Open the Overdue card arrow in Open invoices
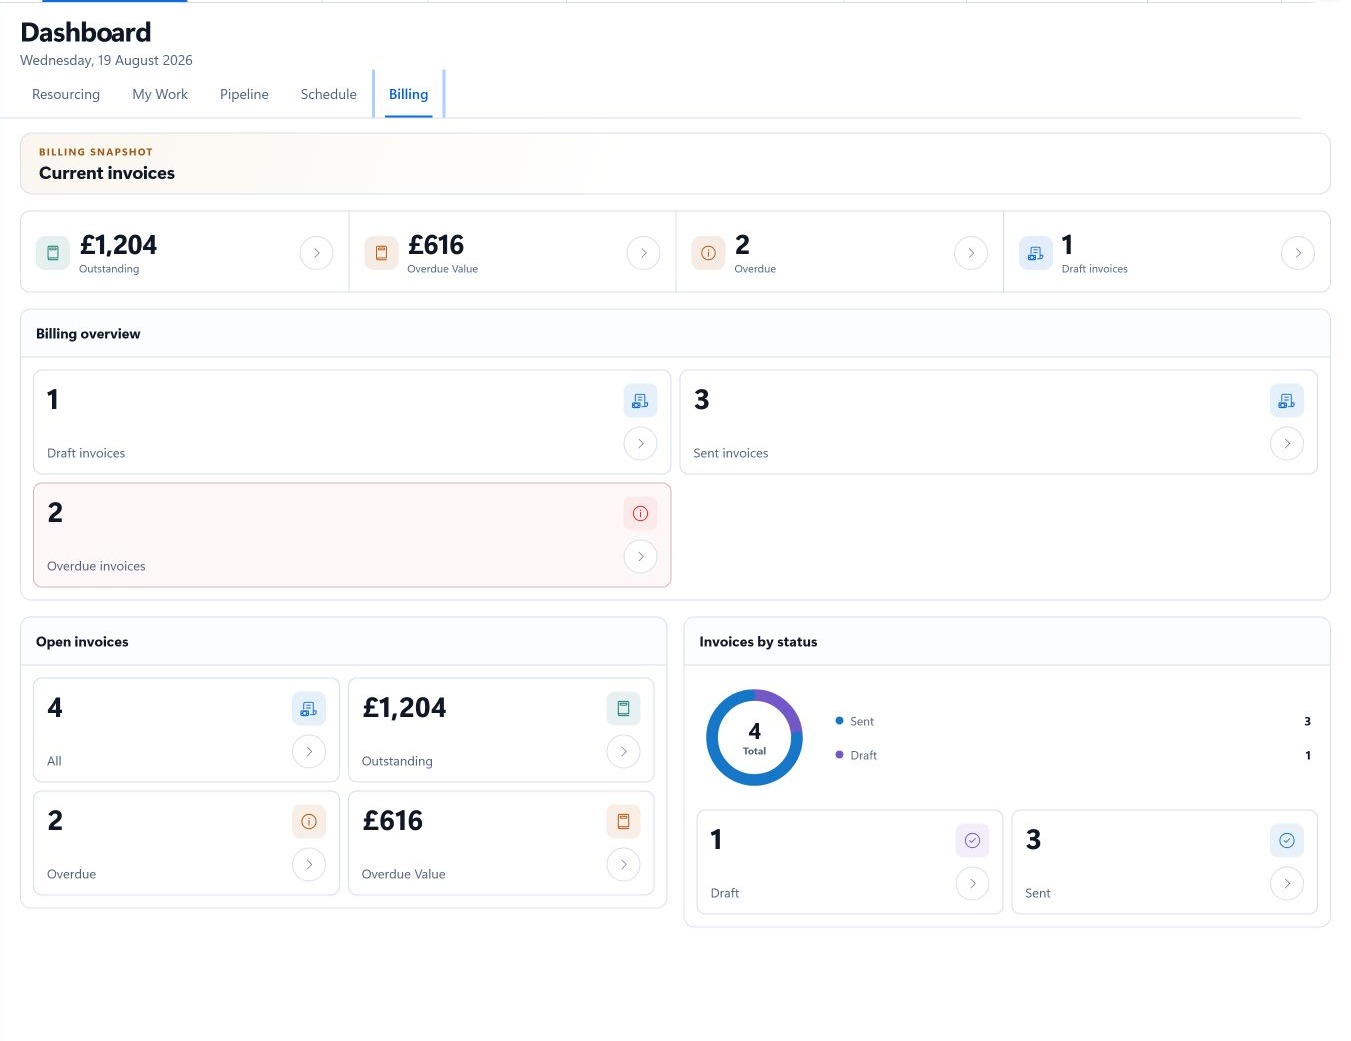 tap(309, 864)
